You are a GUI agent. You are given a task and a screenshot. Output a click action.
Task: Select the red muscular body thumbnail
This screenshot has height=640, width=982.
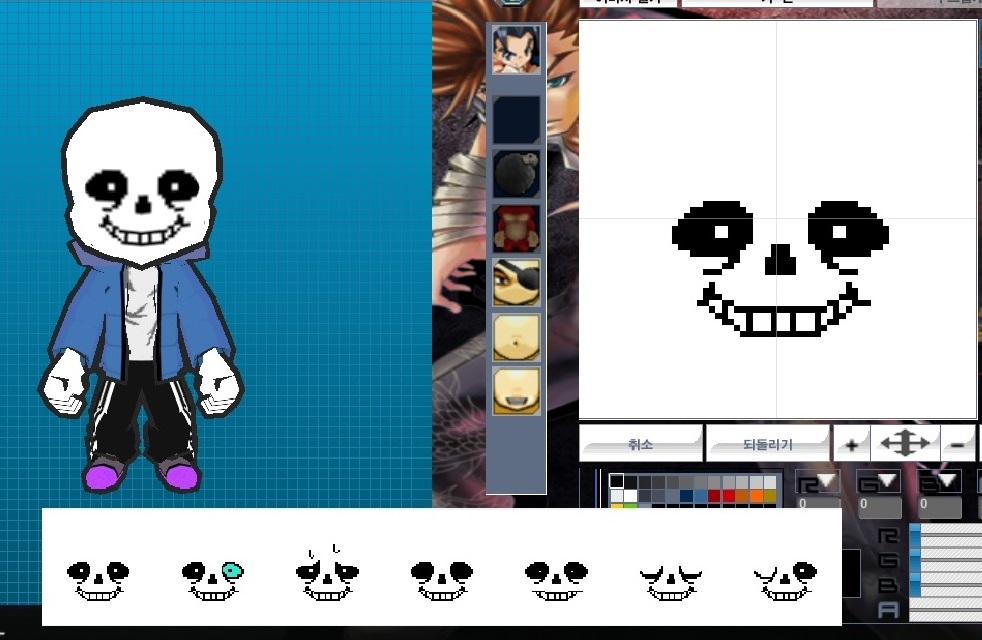(516, 229)
